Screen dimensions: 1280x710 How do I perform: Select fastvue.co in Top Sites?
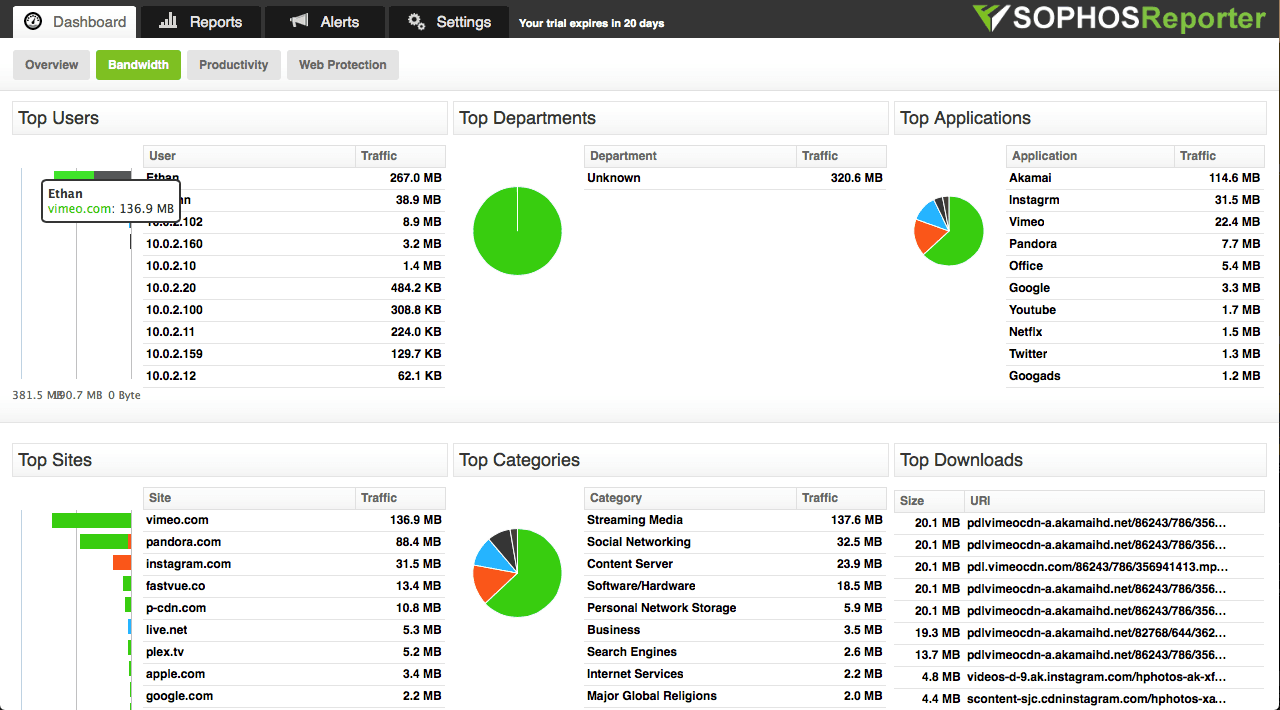coord(294,586)
